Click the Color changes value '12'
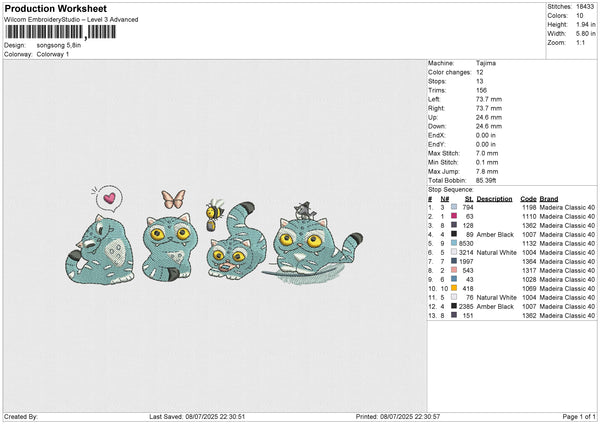This screenshot has width=600, height=424. pos(479,72)
